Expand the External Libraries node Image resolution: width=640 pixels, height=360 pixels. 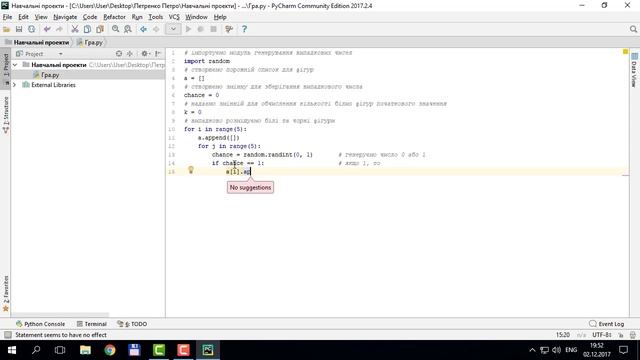(15, 85)
